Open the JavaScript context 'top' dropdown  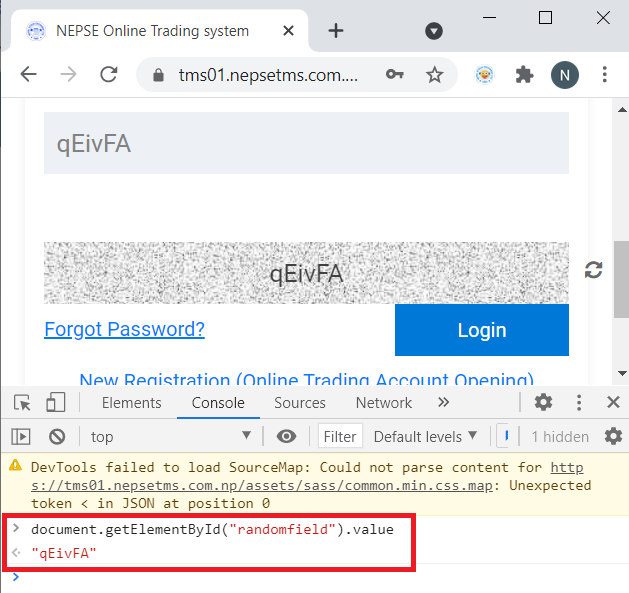pos(170,436)
